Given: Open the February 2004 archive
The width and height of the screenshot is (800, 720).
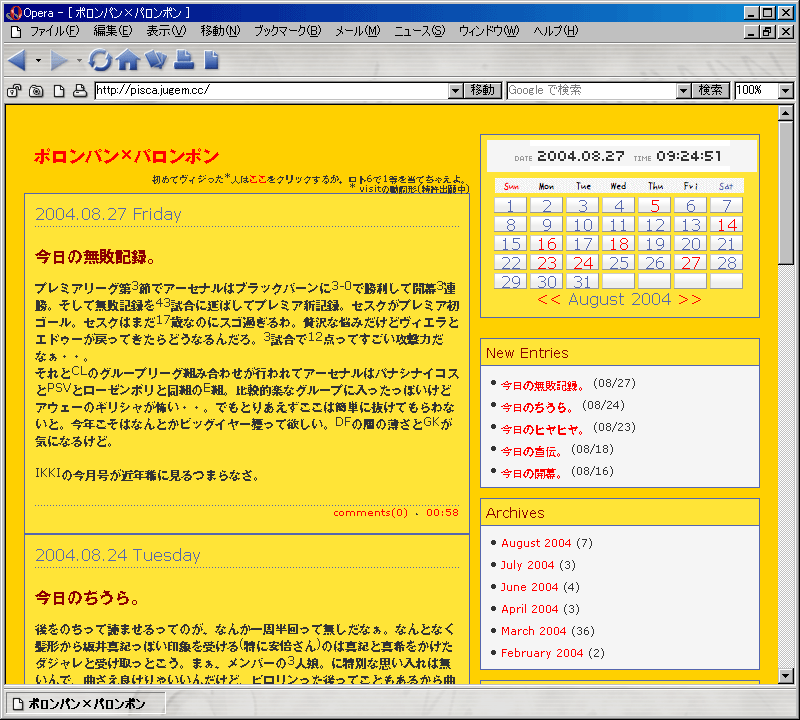Looking at the screenshot, I should 542,653.
